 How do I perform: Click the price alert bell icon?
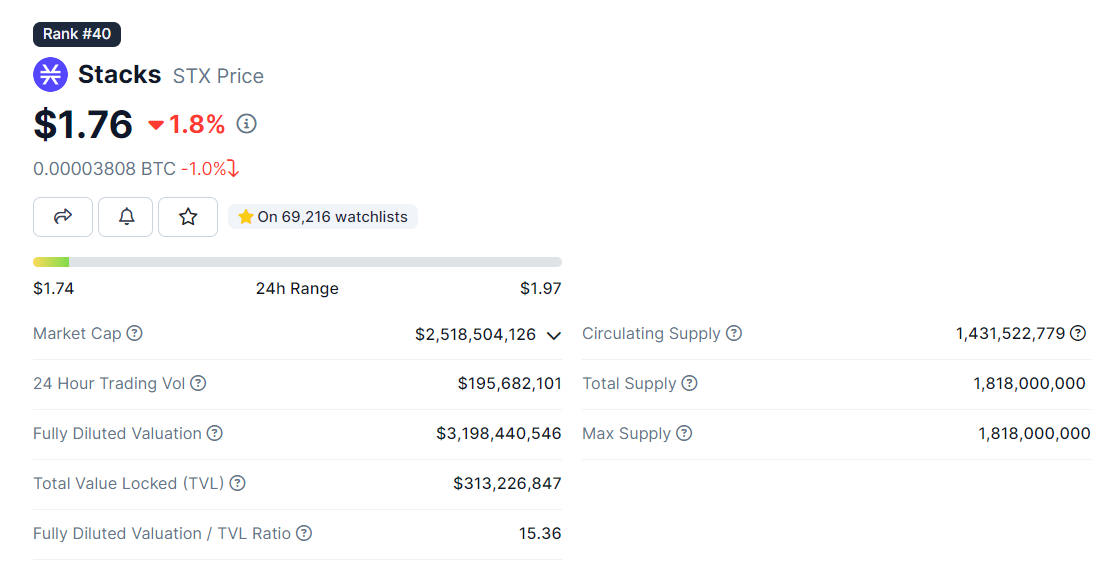click(x=126, y=217)
